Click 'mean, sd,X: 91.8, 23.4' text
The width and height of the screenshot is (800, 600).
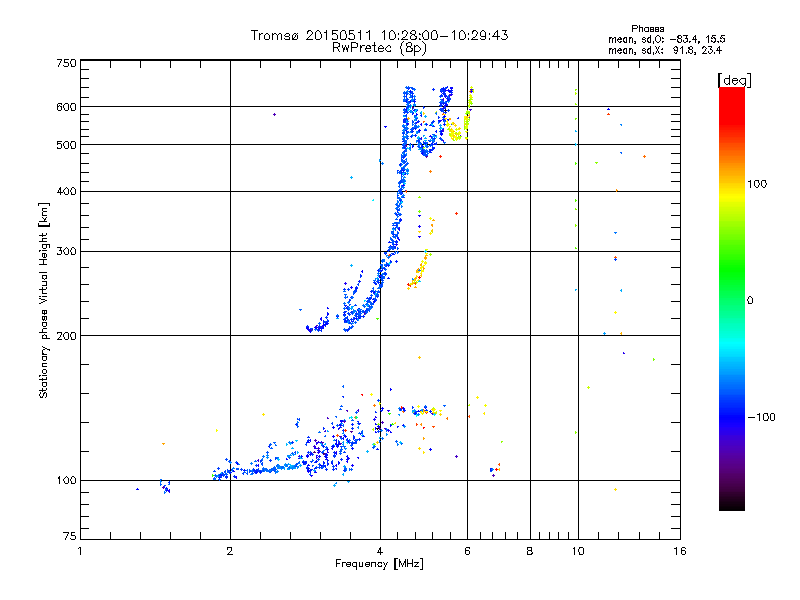pos(665,50)
